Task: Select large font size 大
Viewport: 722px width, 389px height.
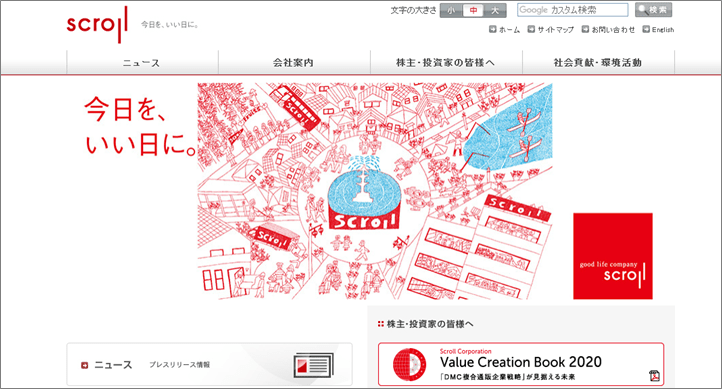Action: 495,10
